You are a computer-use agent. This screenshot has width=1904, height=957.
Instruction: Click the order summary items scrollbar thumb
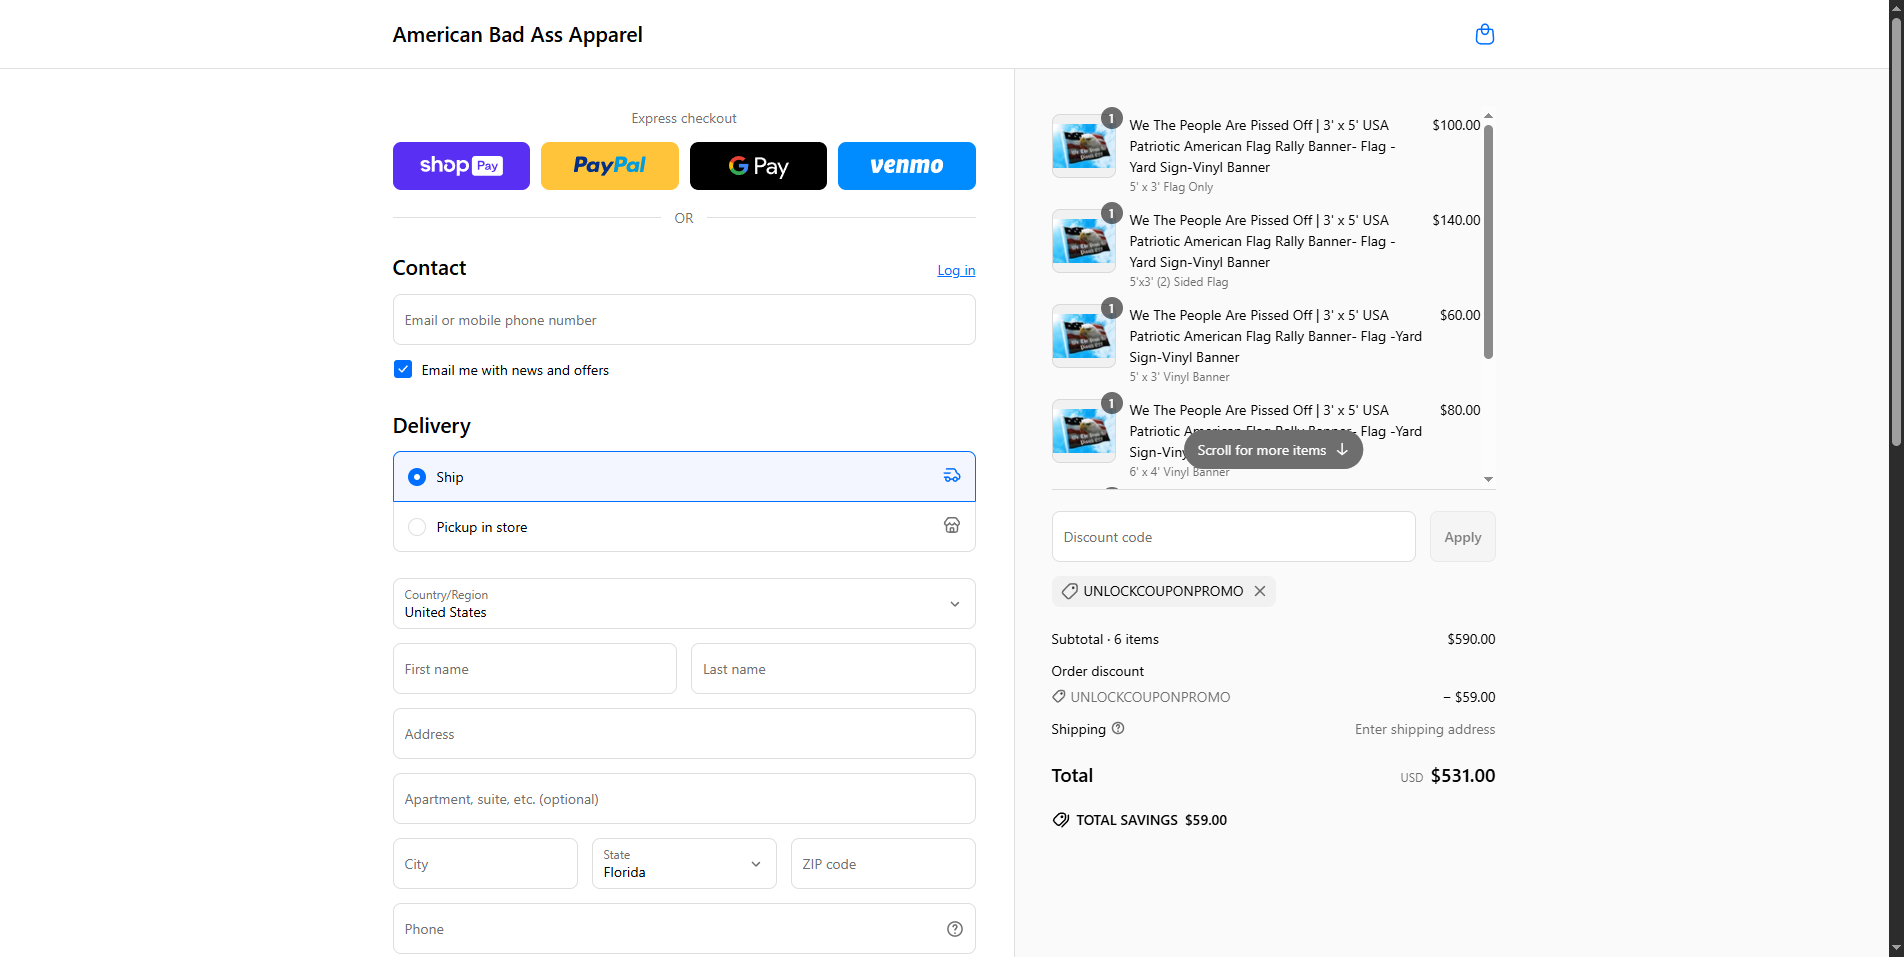[x=1488, y=241]
